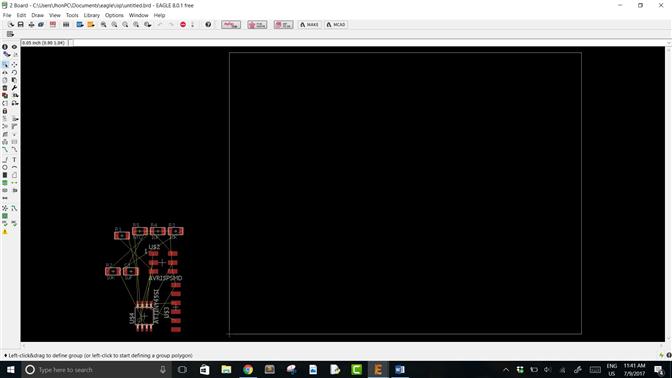The height and width of the screenshot is (378, 672).
Task: Select the Delete (trash can) tool
Action: click(5, 88)
